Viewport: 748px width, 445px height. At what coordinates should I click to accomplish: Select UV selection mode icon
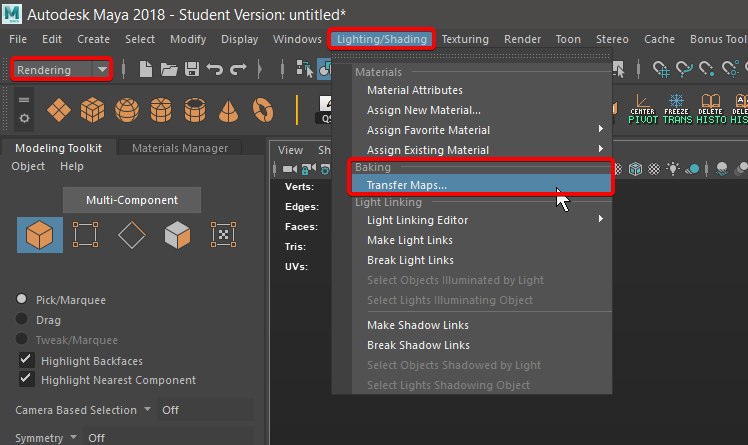point(223,234)
